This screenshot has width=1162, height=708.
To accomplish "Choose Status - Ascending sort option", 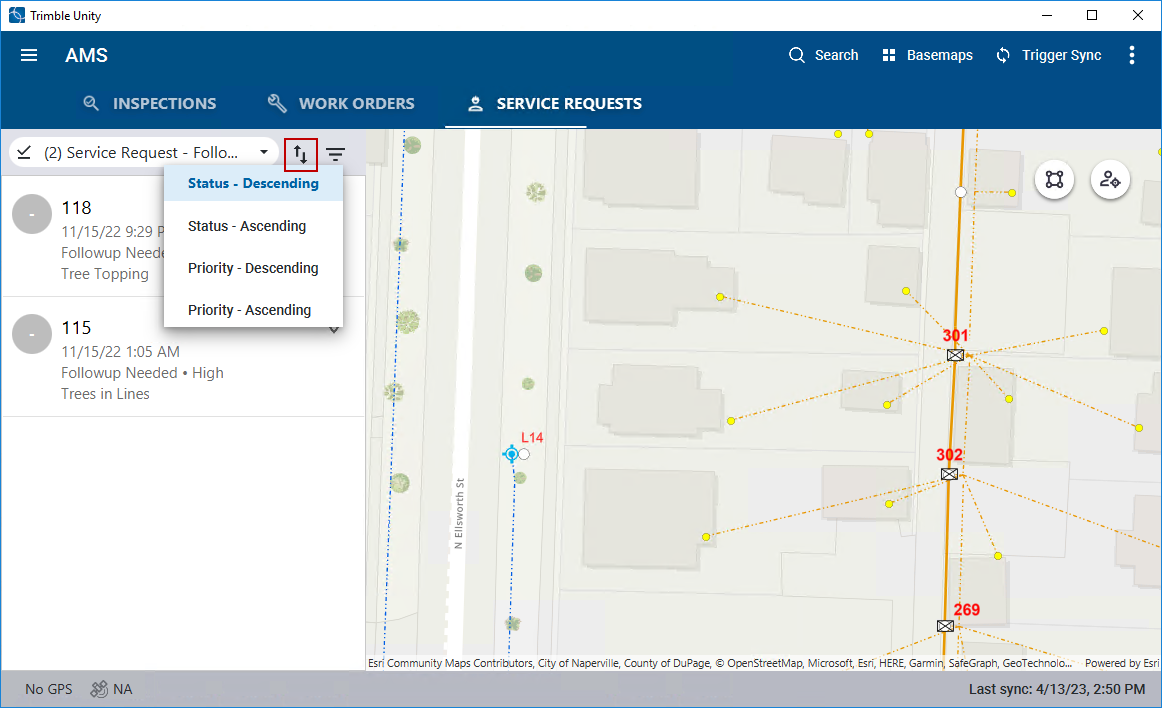I will [247, 226].
